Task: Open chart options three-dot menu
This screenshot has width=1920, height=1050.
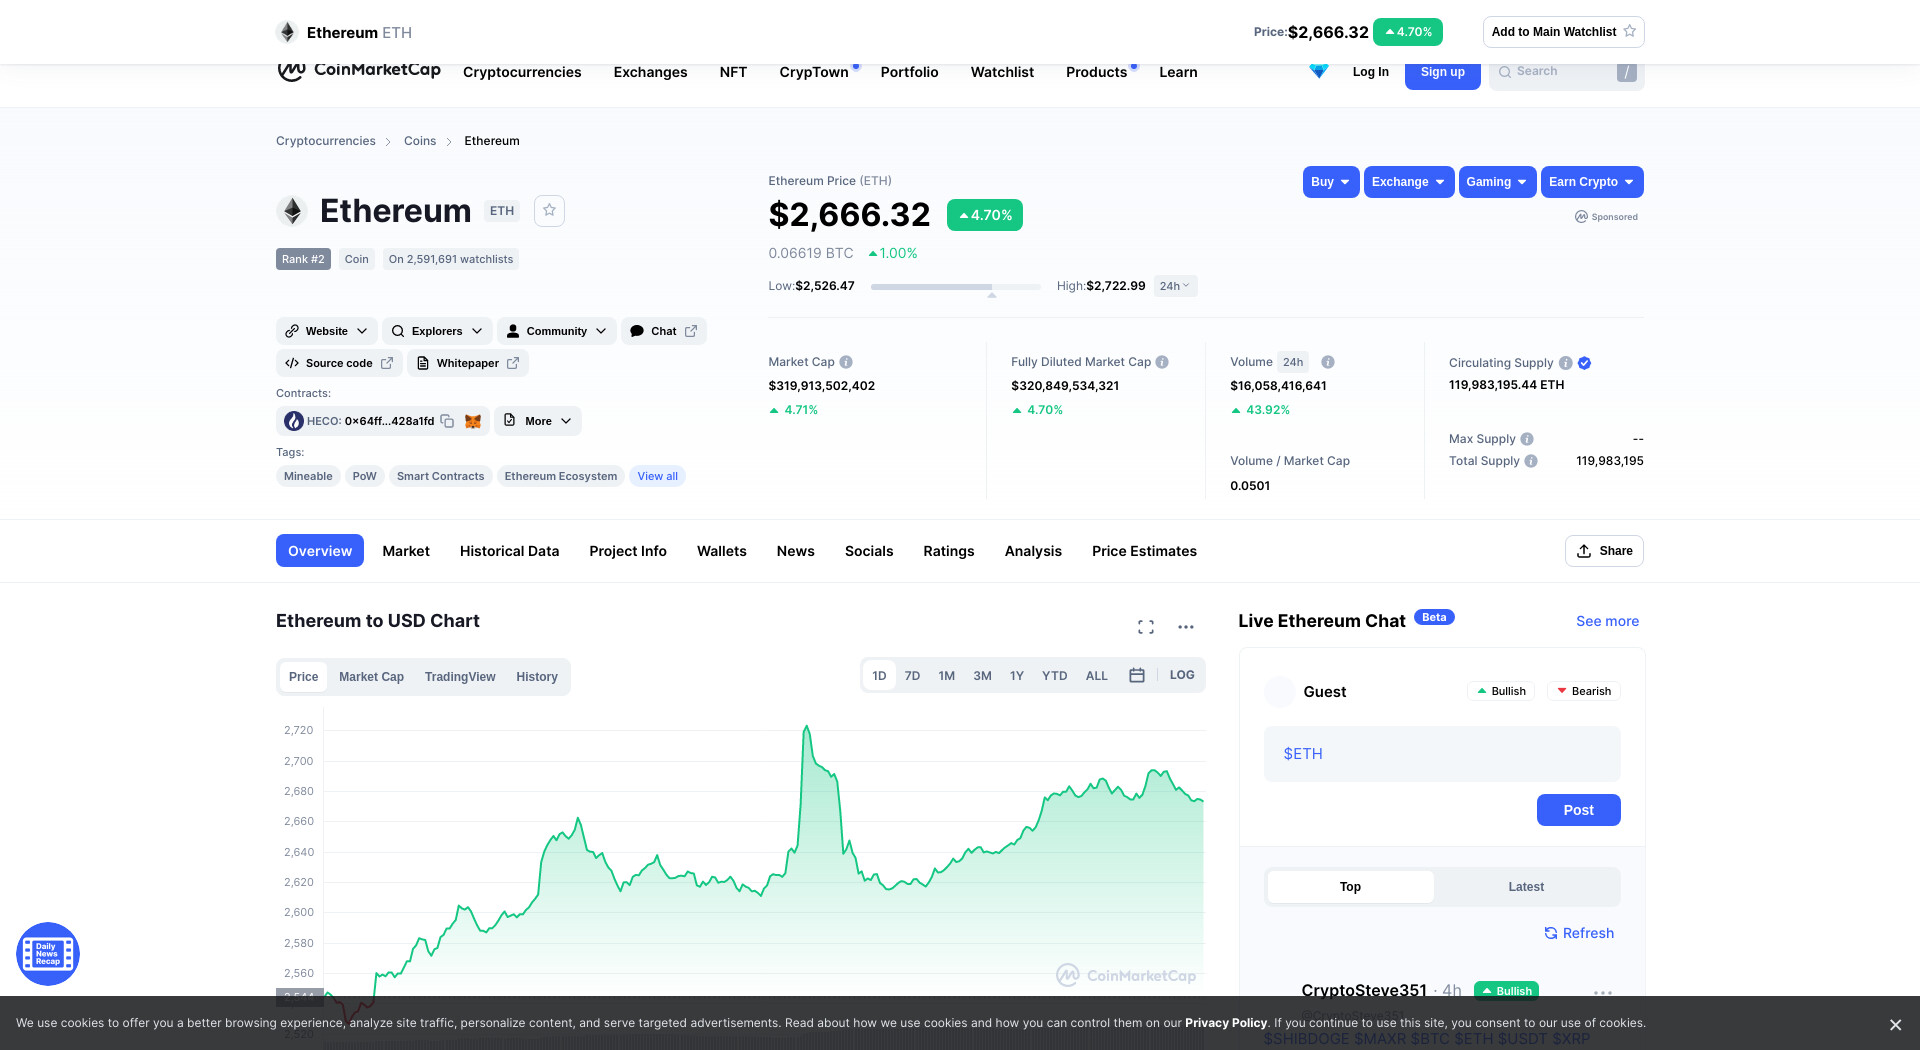Action: click(1186, 627)
